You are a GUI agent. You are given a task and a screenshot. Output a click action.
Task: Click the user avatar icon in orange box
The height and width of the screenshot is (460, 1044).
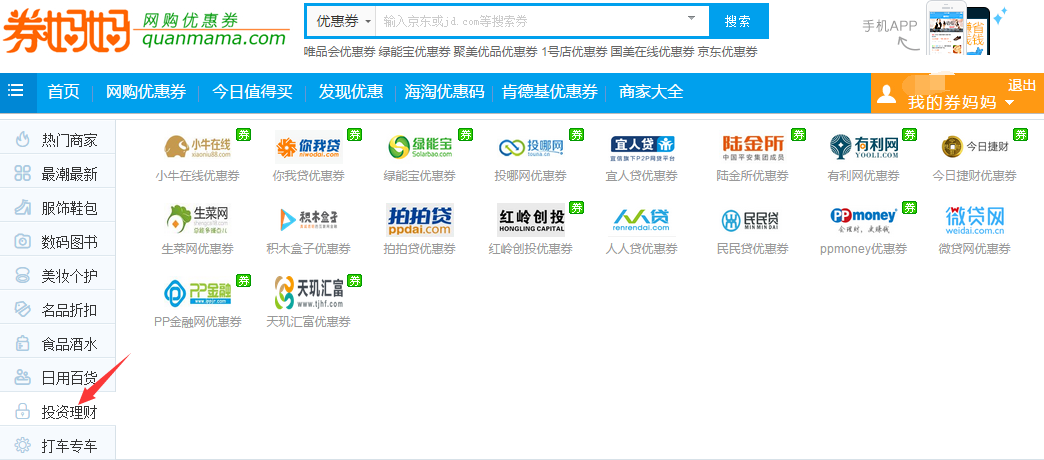[886, 94]
